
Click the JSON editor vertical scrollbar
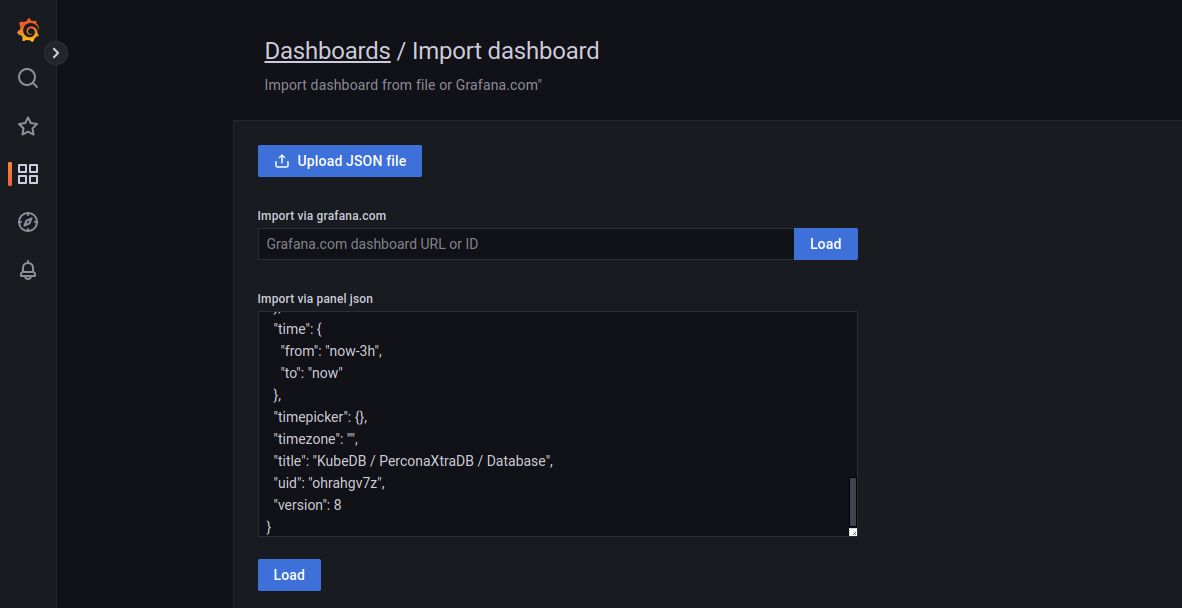tap(851, 500)
